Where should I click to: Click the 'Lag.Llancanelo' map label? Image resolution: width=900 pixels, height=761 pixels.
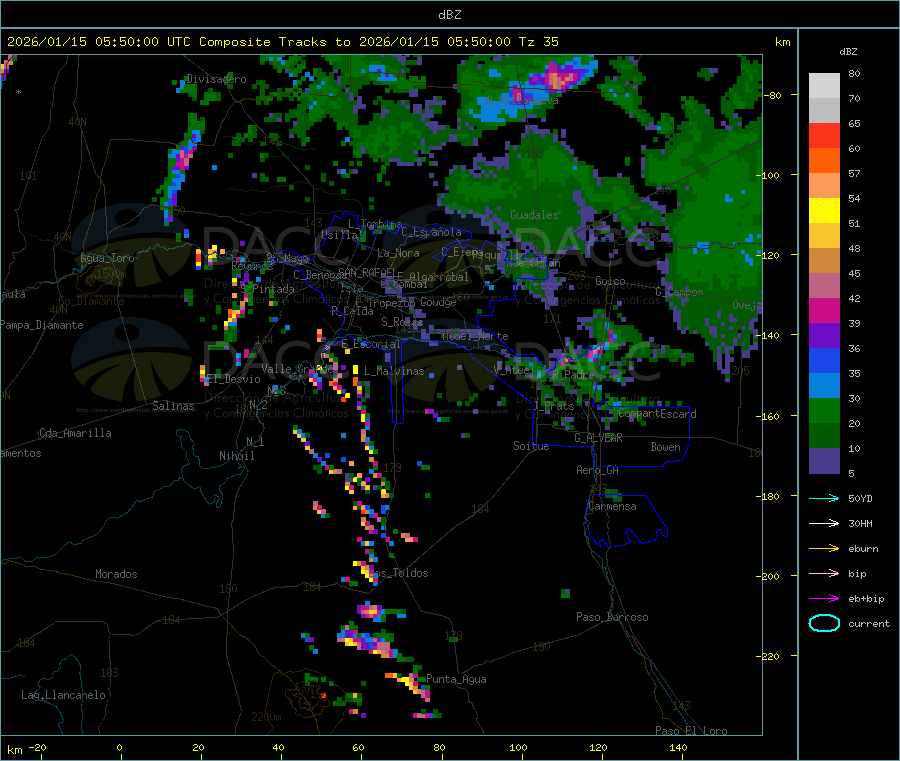[63, 695]
